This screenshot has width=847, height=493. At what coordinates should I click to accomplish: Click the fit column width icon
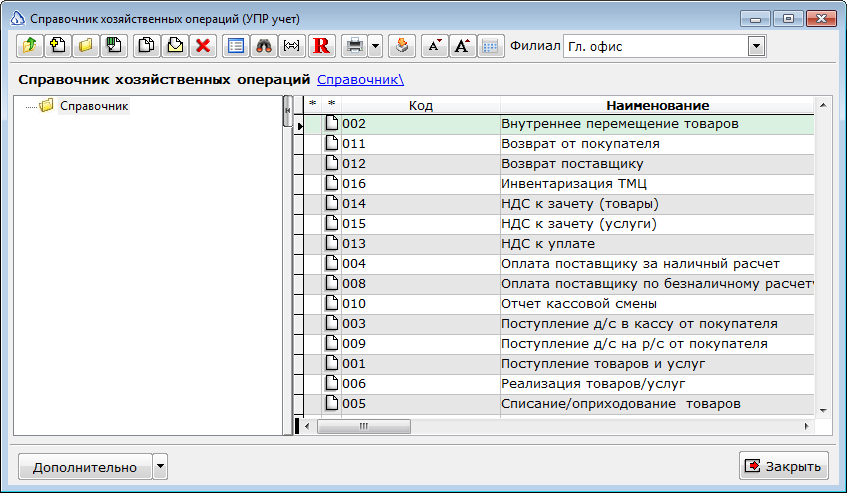coord(292,46)
